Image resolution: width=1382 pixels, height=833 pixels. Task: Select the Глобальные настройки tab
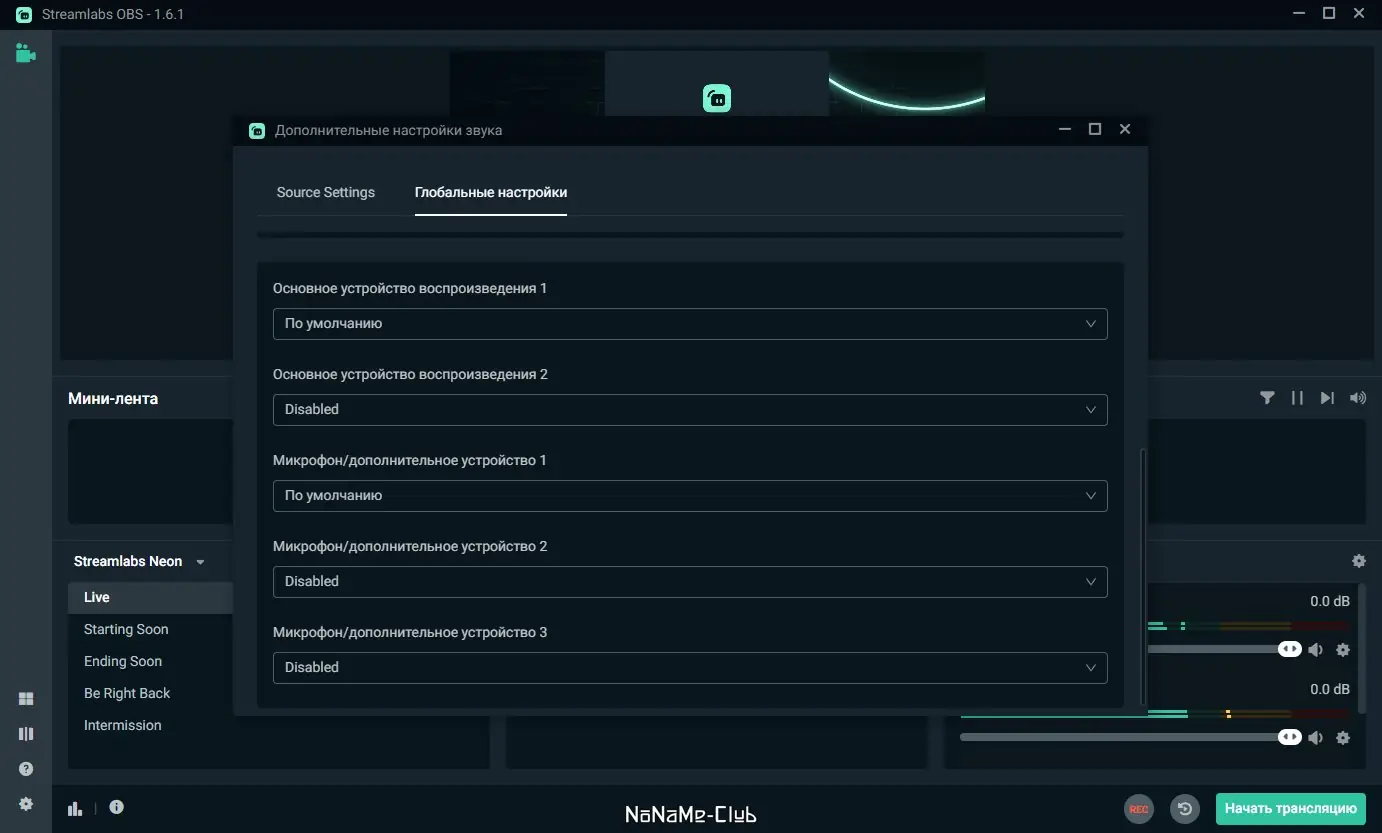pyautogui.click(x=491, y=192)
